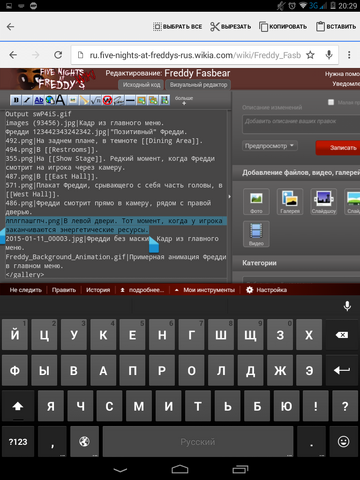Click the "</gallery>" line in editor
This screenshot has width=360, height=480.
tap(25, 275)
